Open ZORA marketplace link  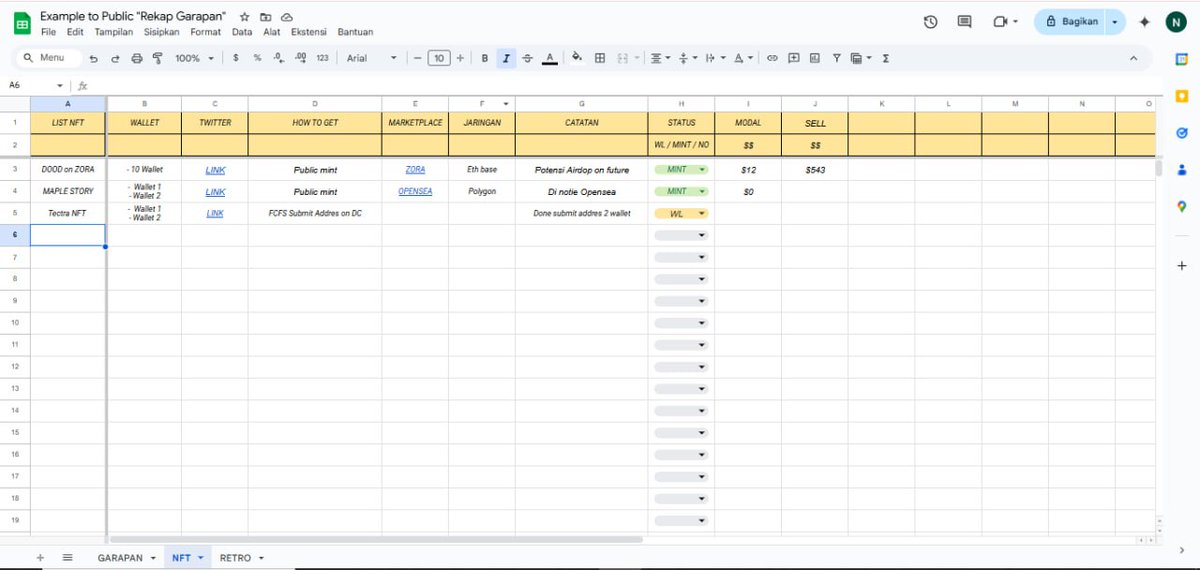pyautogui.click(x=415, y=170)
